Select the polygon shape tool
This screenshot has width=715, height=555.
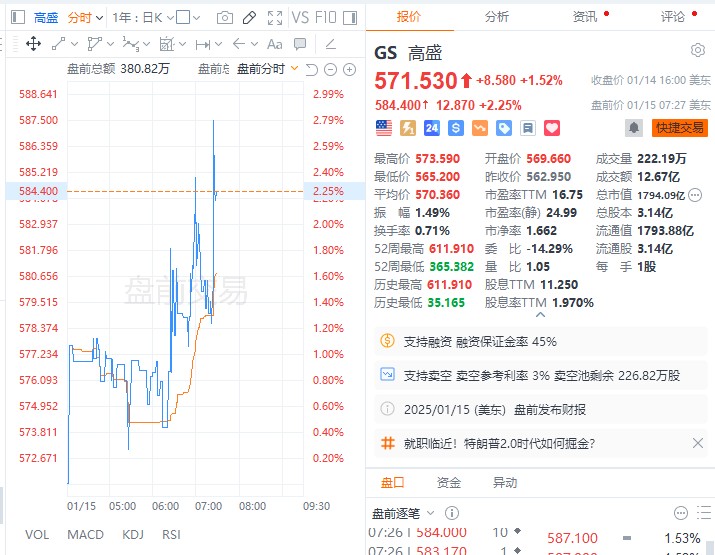click(94, 44)
